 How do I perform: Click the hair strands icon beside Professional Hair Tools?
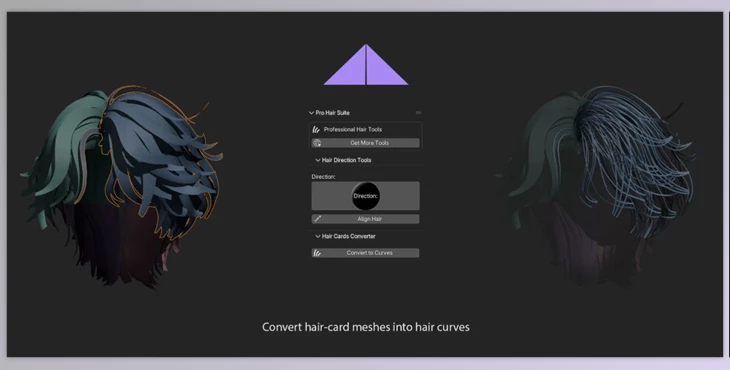click(x=317, y=129)
